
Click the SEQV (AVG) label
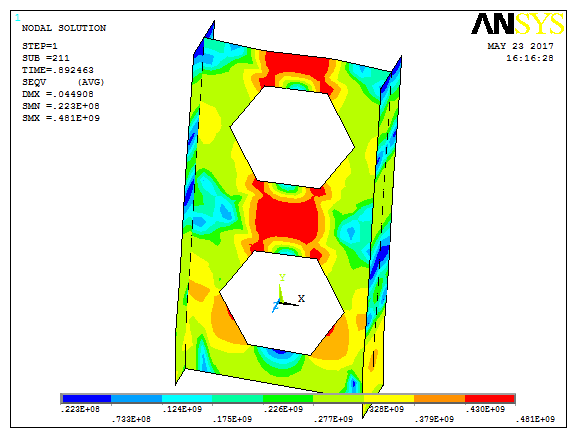click(x=63, y=82)
